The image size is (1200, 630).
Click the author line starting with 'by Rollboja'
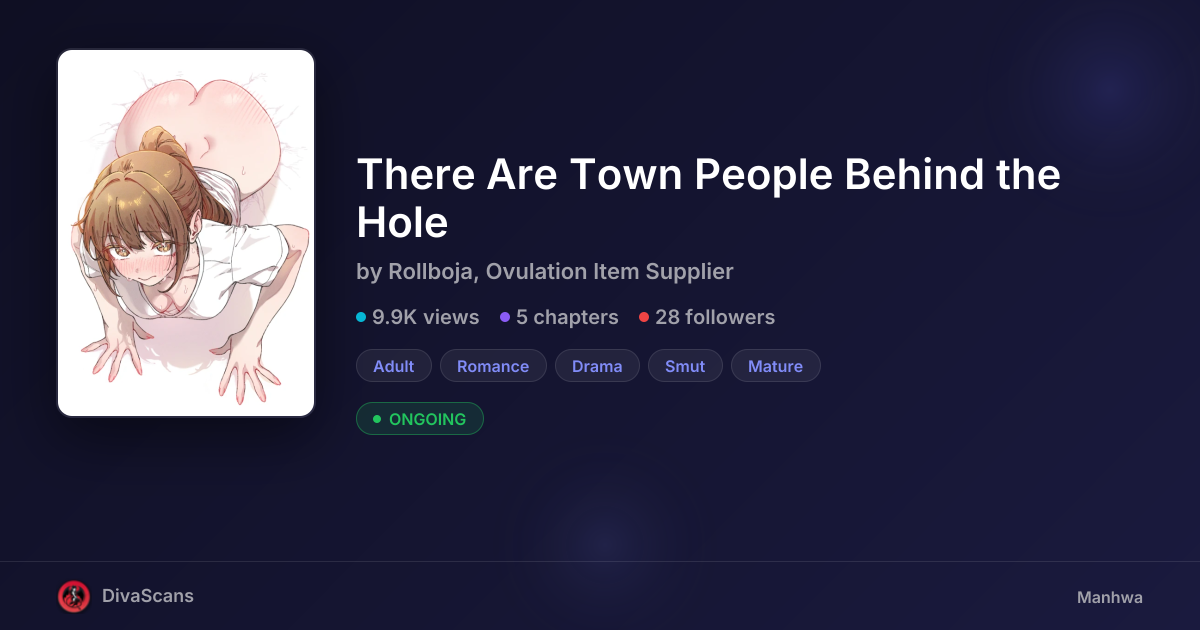[545, 271]
